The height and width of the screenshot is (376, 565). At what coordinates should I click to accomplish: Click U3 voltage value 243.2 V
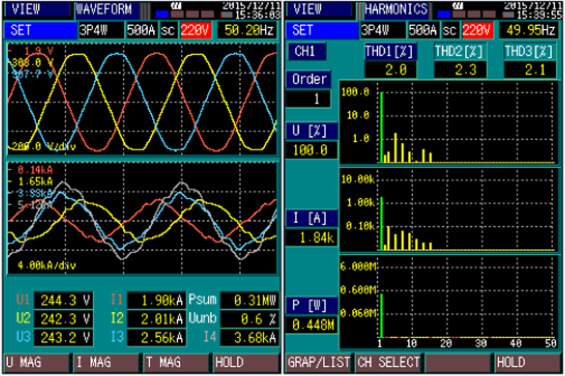[x=63, y=338]
